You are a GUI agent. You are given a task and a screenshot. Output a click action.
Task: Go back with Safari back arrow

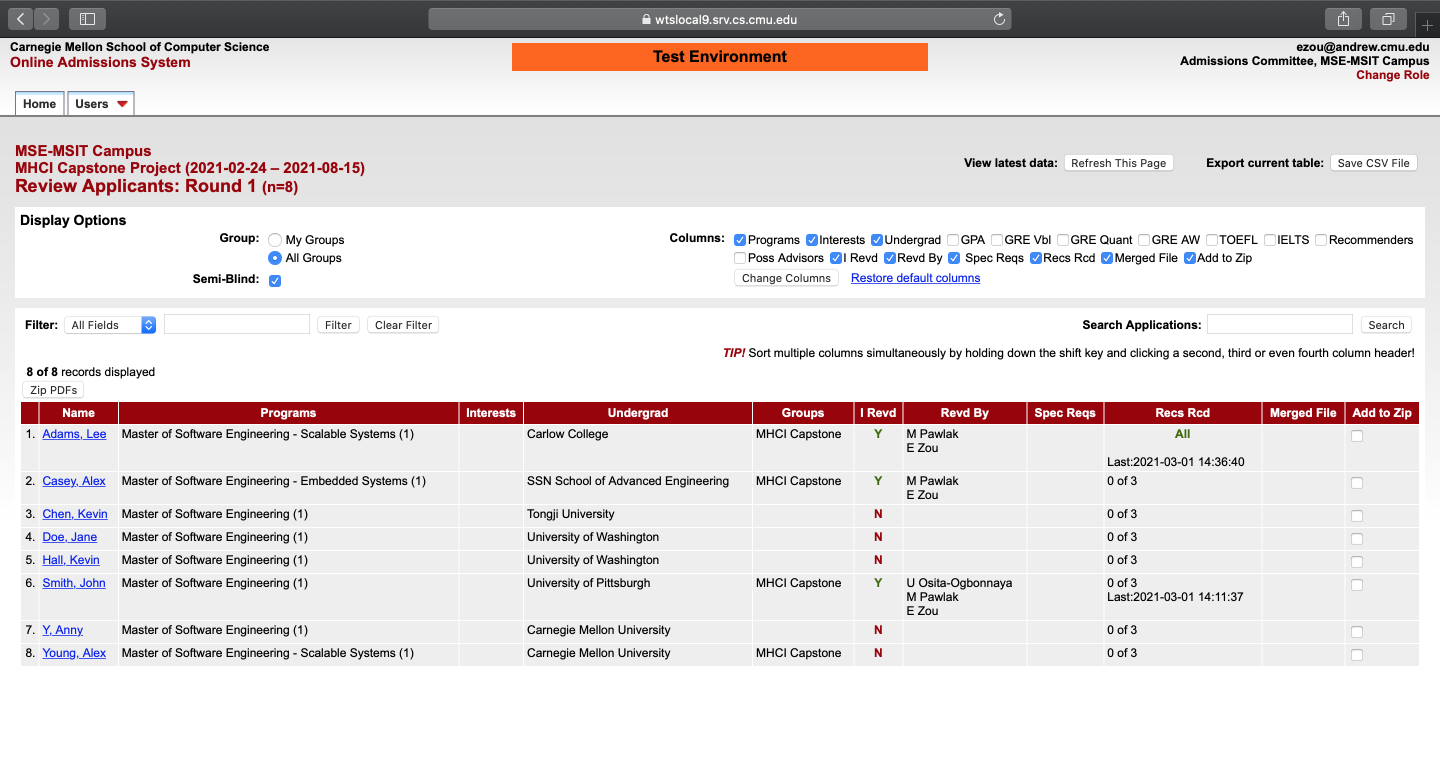coord(22,19)
